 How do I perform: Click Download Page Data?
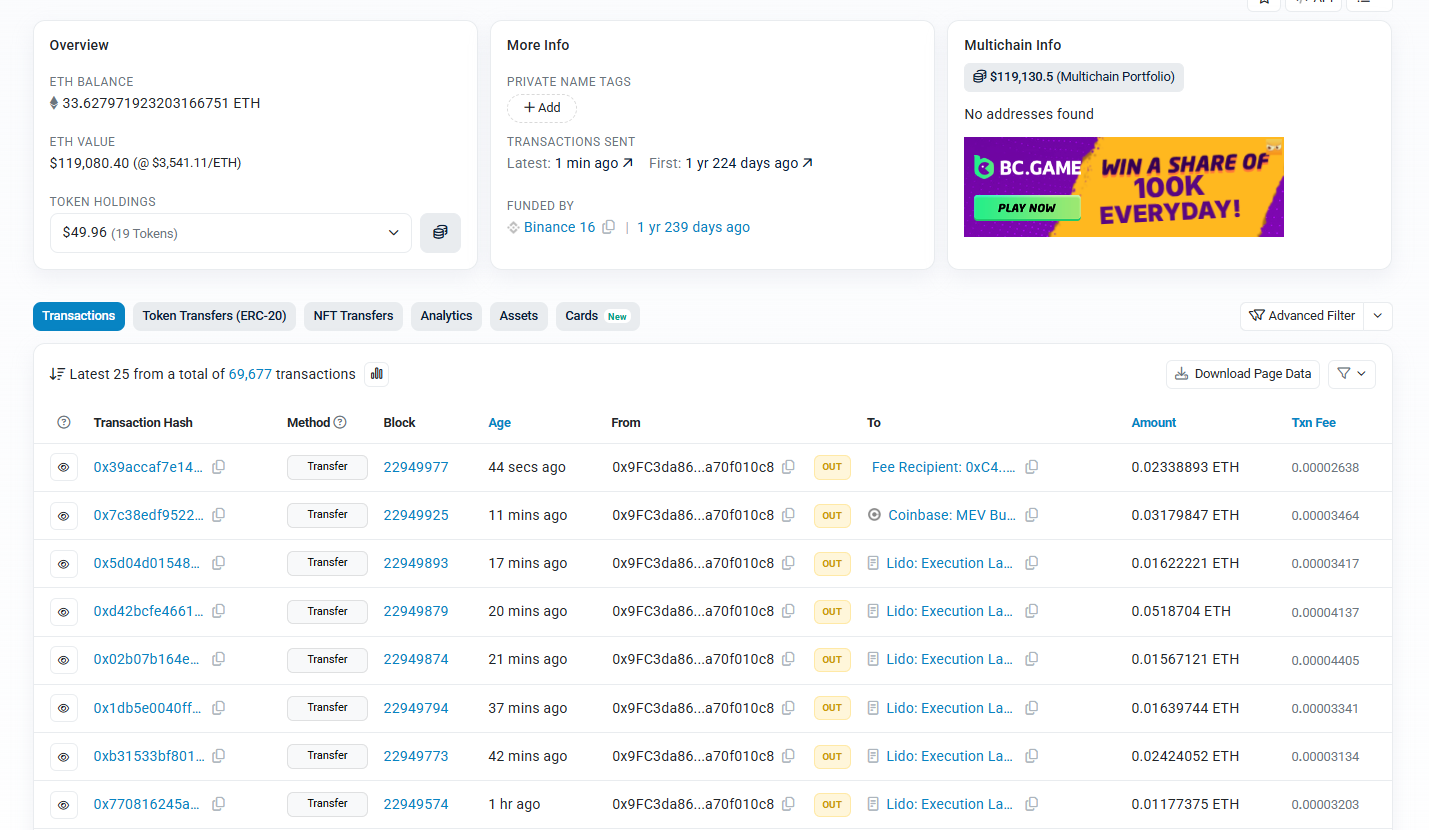[1243, 374]
